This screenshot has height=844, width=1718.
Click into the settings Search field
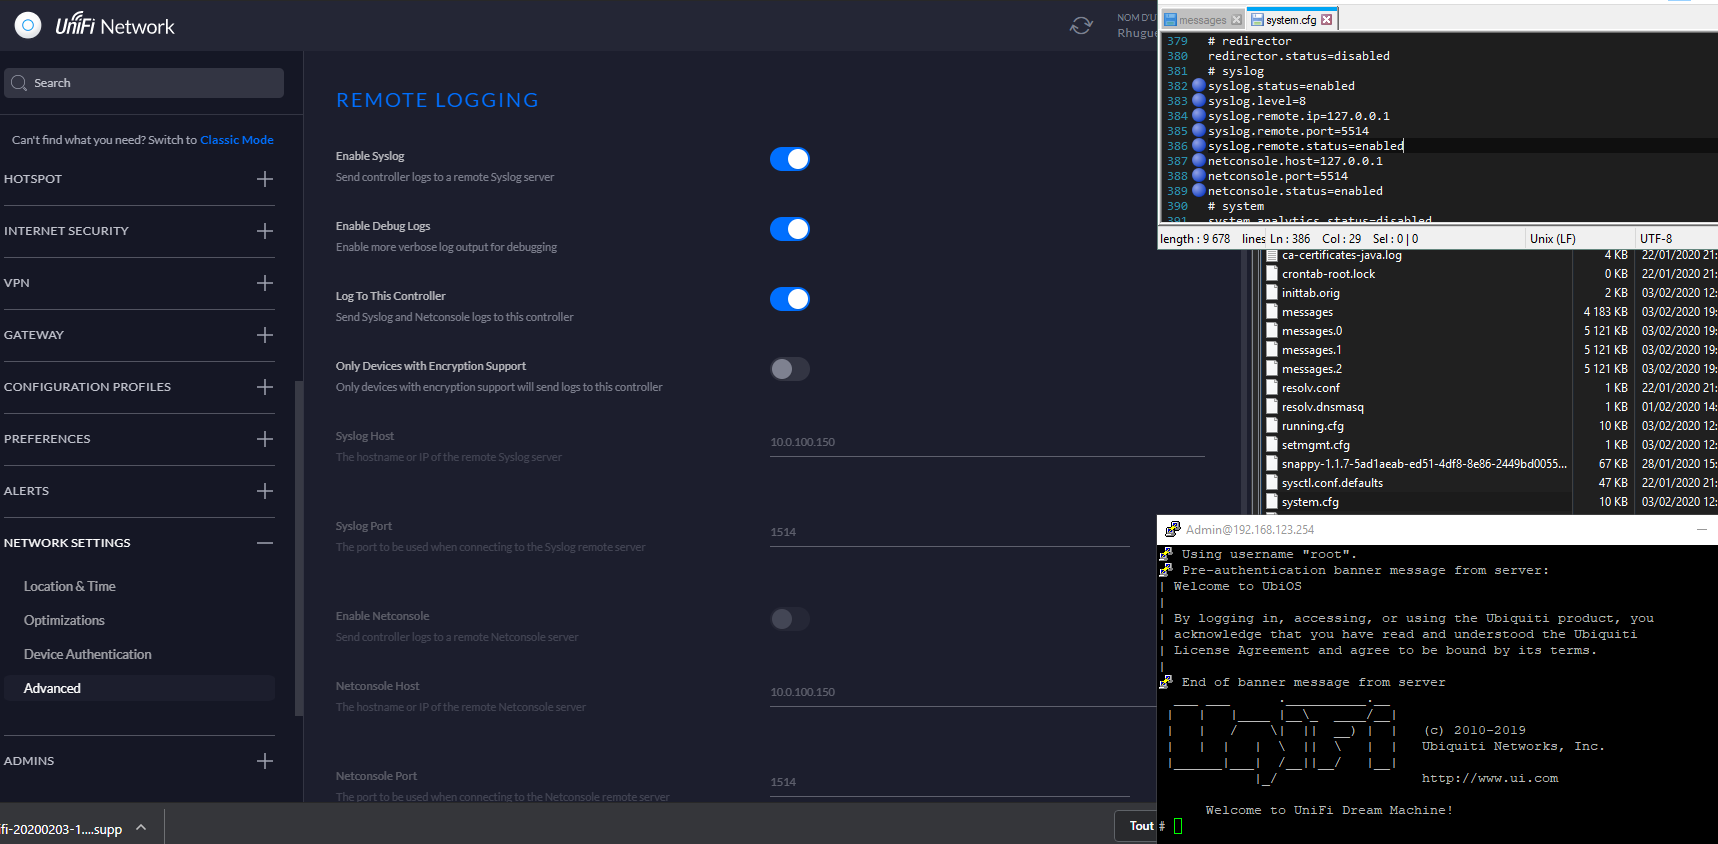tap(150, 83)
